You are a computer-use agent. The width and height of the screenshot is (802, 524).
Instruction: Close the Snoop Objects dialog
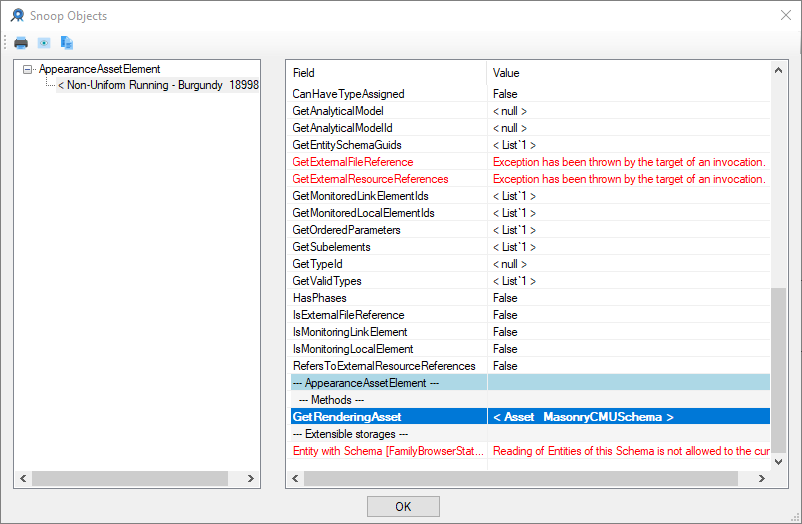click(783, 16)
